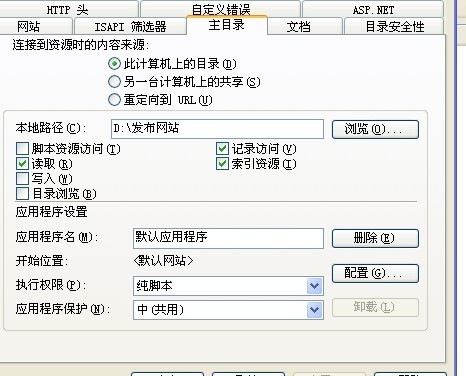
Task: Select 此计算机上的目录 radio option
Action: click(114, 64)
